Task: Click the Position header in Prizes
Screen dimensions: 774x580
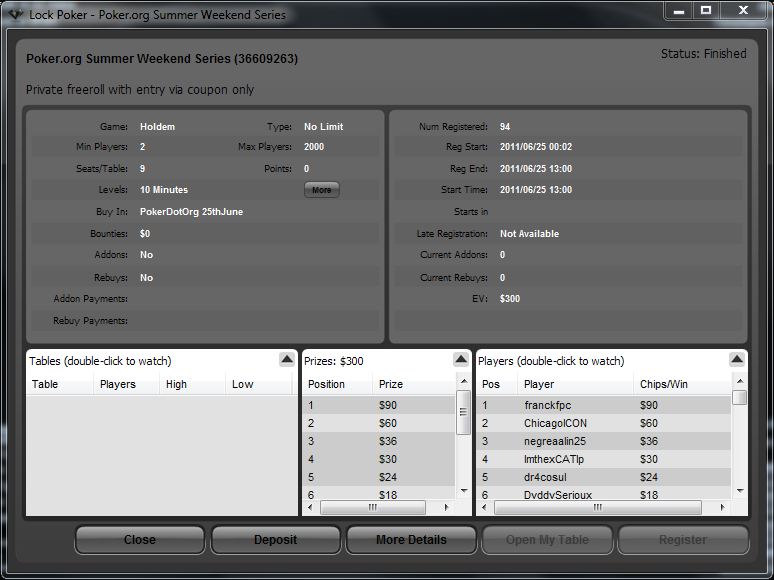Action: pos(337,384)
